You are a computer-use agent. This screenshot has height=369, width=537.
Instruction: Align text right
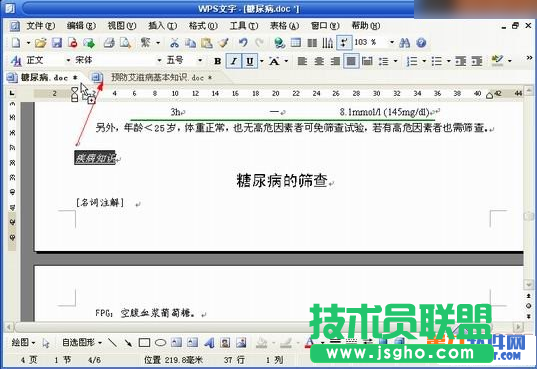tap(335, 61)
